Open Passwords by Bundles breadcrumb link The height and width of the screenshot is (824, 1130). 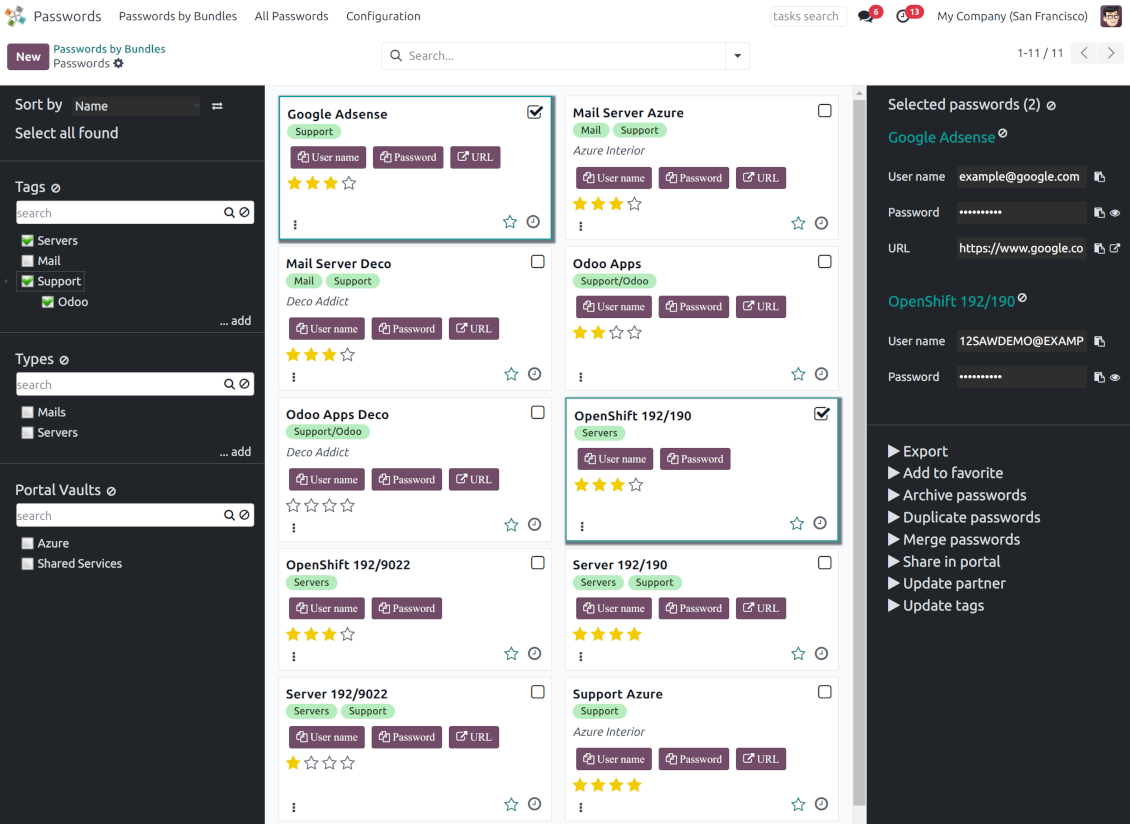click(110, 49)
